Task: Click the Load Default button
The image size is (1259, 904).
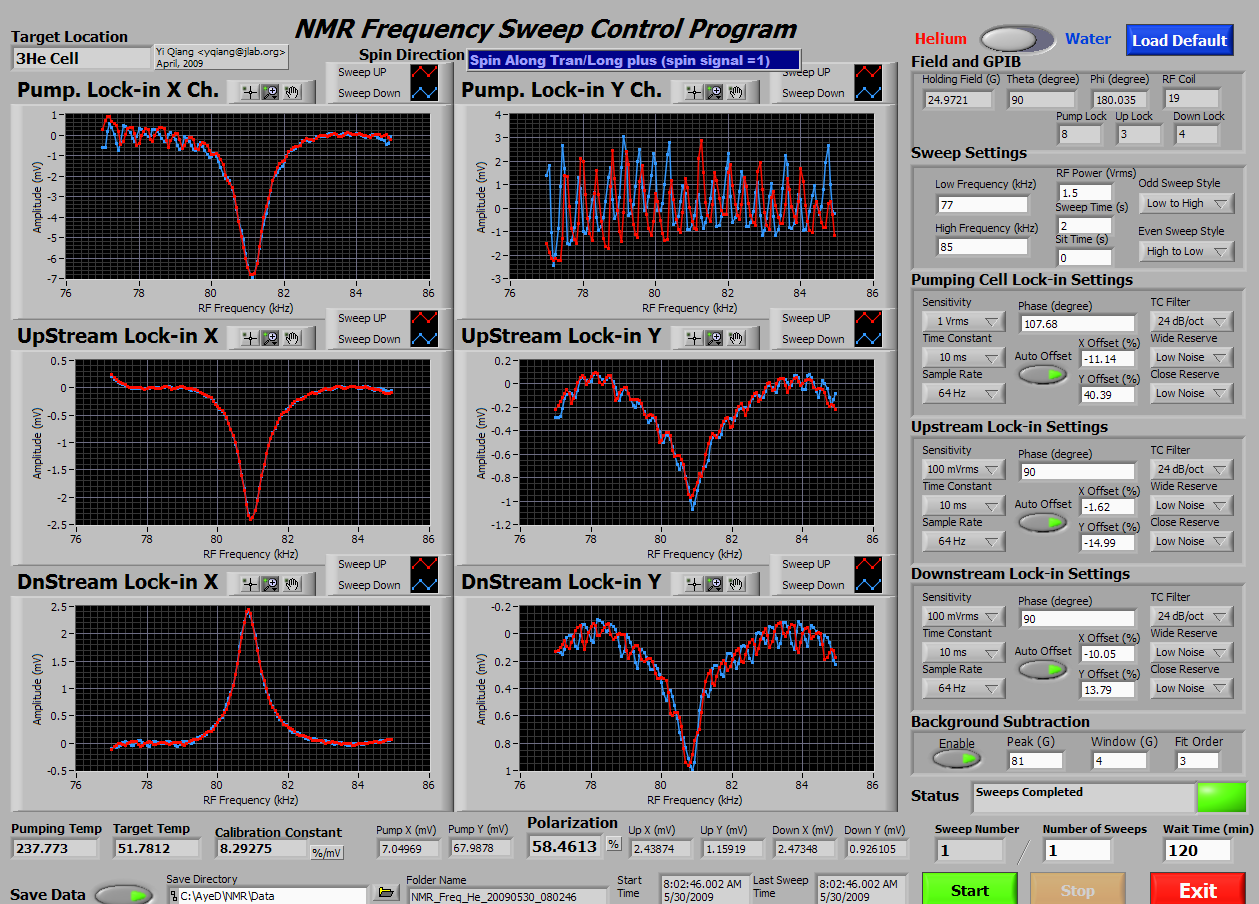Action: [1179, 40]
